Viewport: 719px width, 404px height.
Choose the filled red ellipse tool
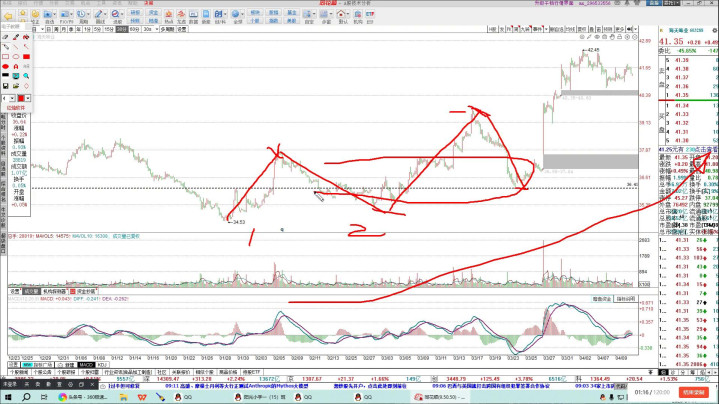pyautogui.click(x=6, y=66)
